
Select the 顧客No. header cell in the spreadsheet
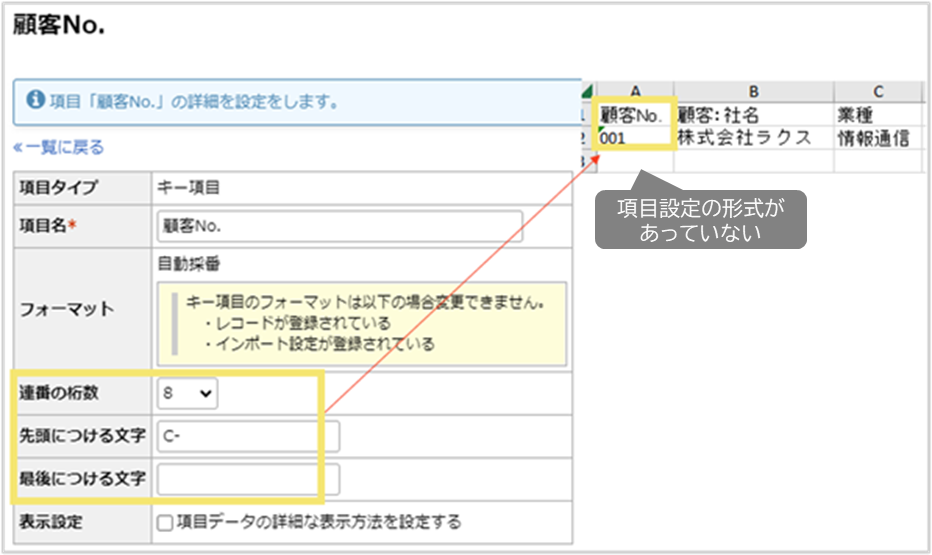(x=634, y=115)
